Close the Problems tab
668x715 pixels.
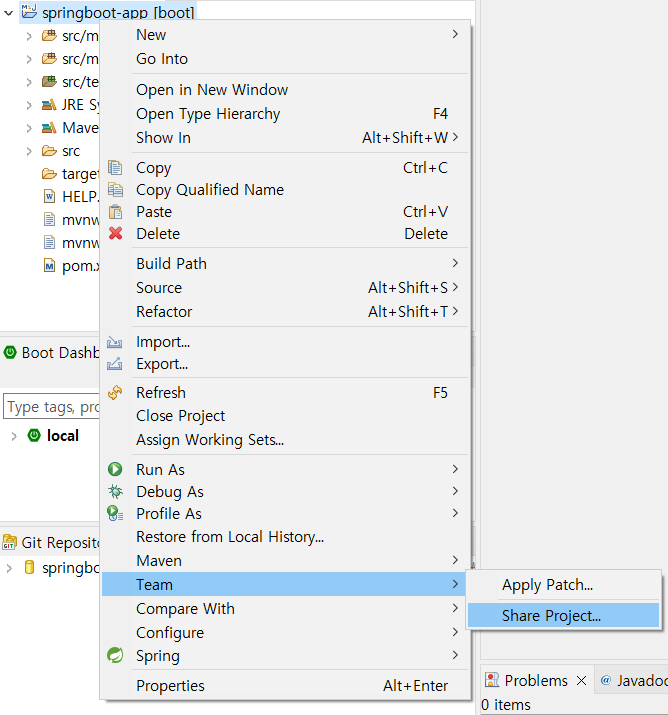tap(581, 681)
